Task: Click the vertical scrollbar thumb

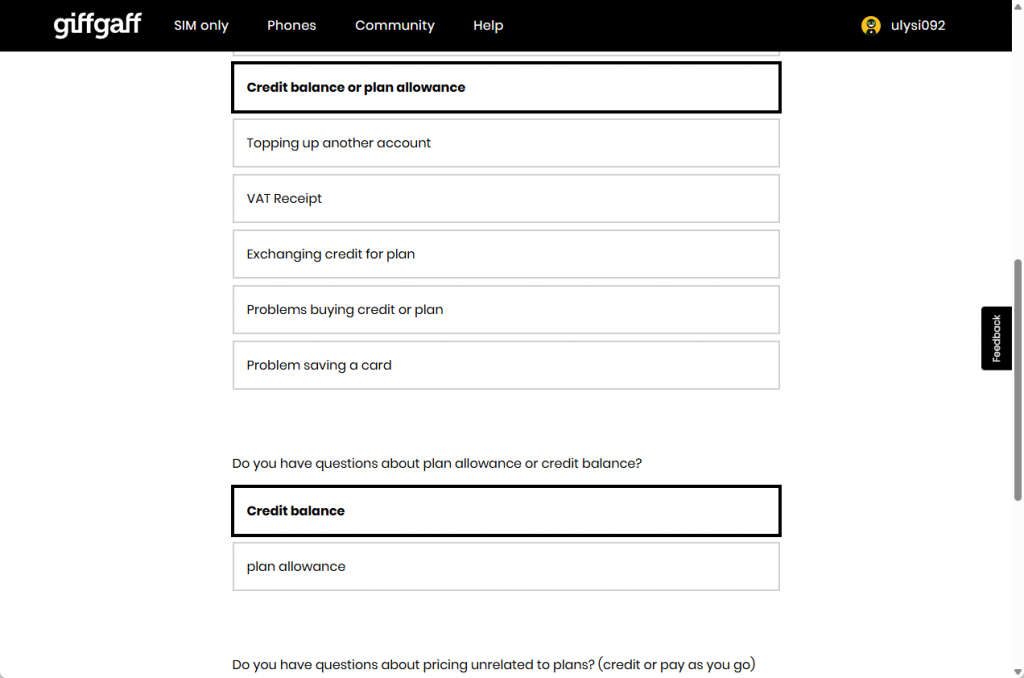Action: [1017, 380]
